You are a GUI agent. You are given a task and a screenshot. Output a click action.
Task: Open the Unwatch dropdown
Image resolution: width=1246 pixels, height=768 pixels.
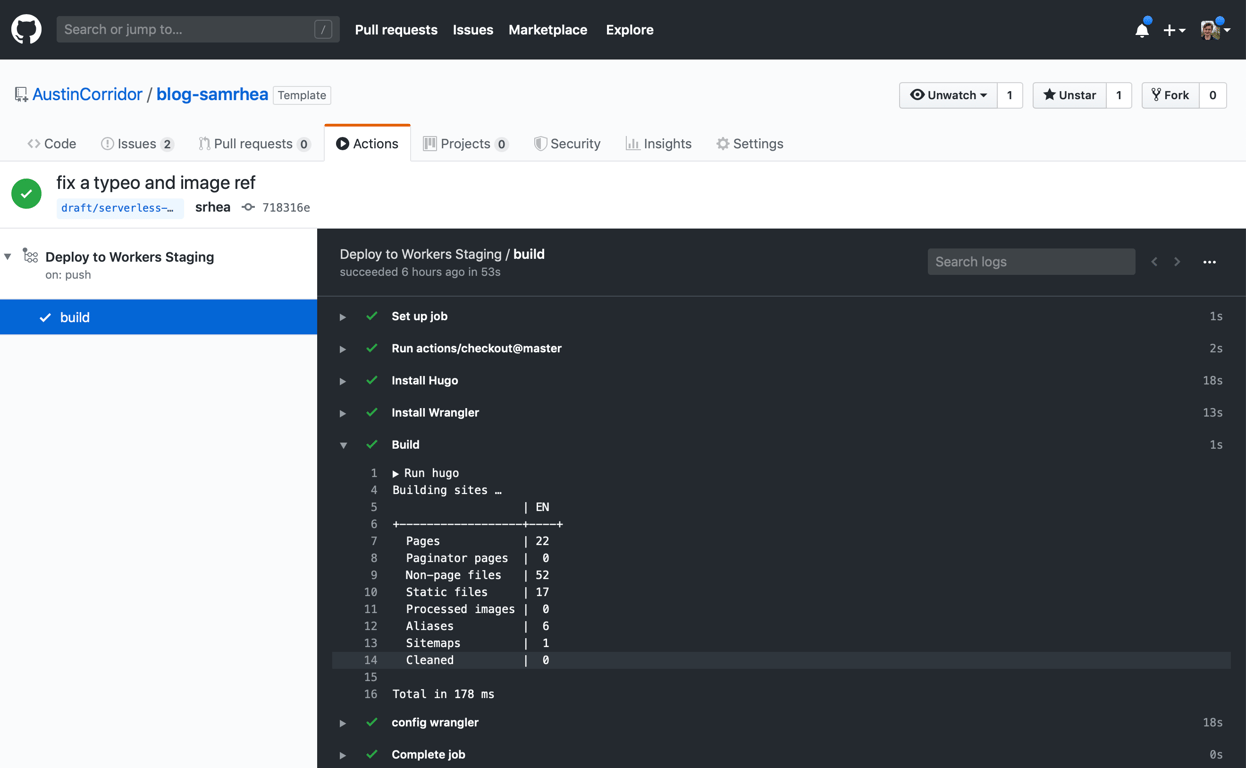pos(948,95)
